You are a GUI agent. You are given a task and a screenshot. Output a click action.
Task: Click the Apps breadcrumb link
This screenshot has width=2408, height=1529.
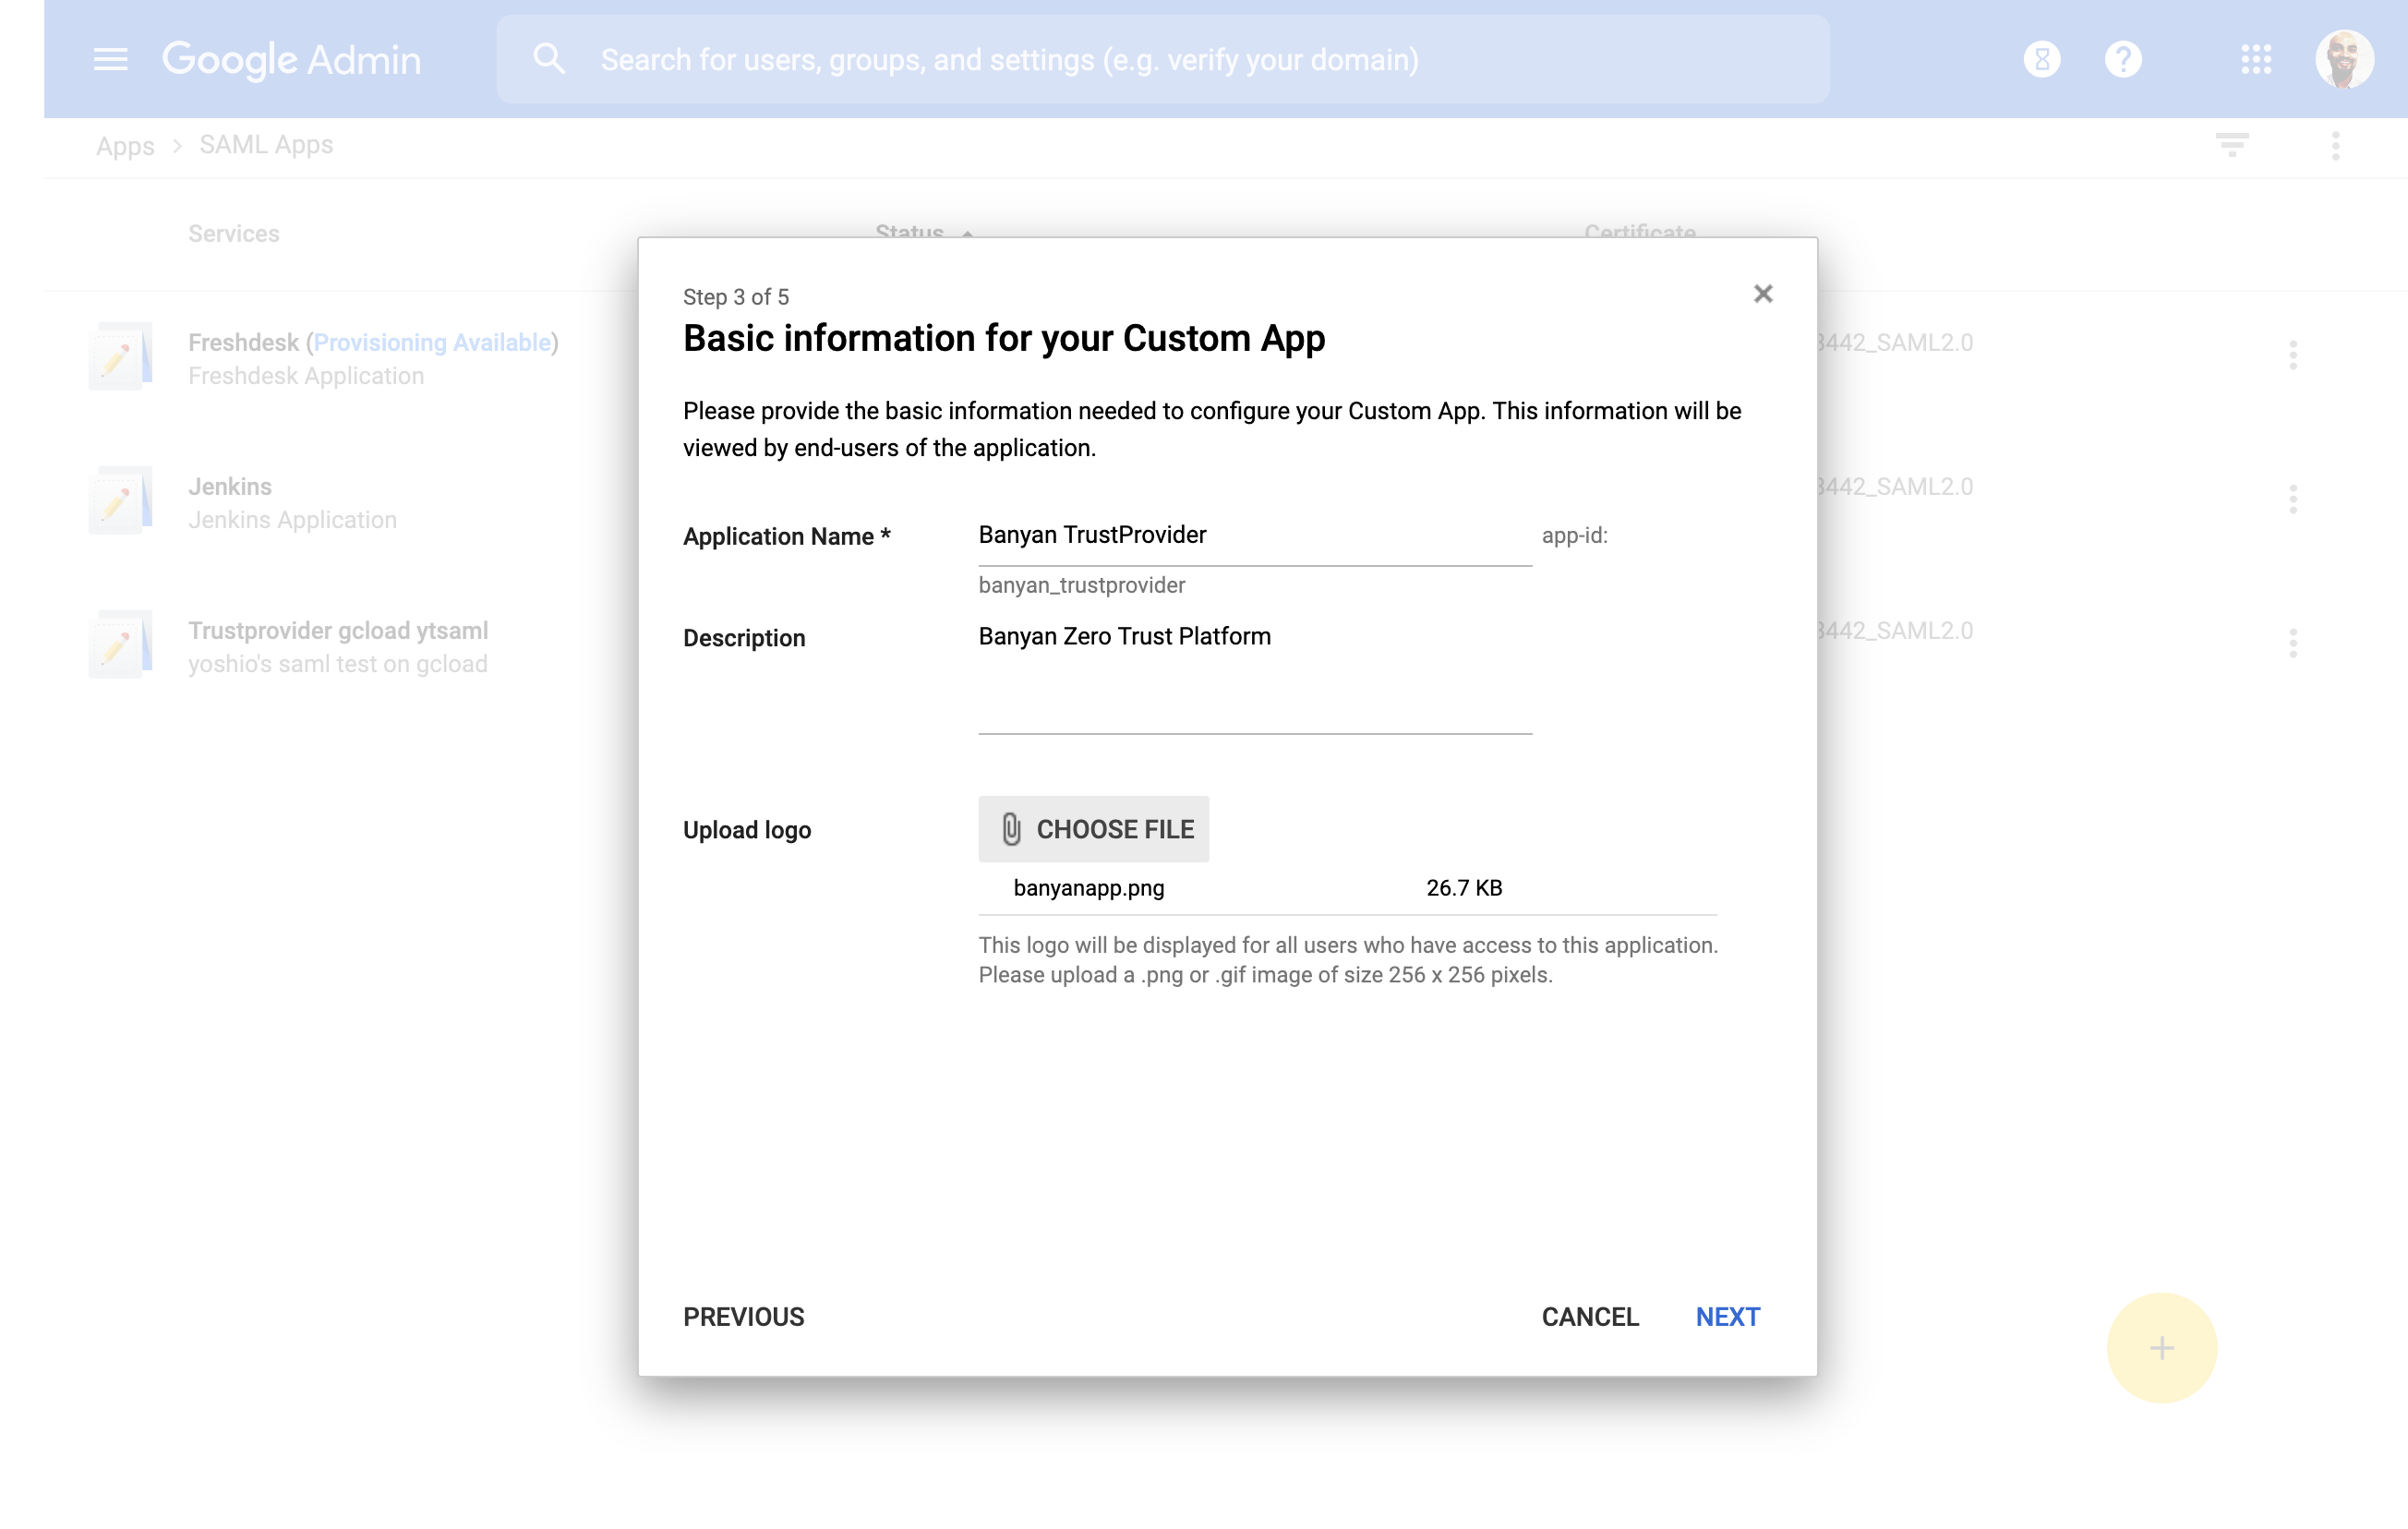point(125,146)
